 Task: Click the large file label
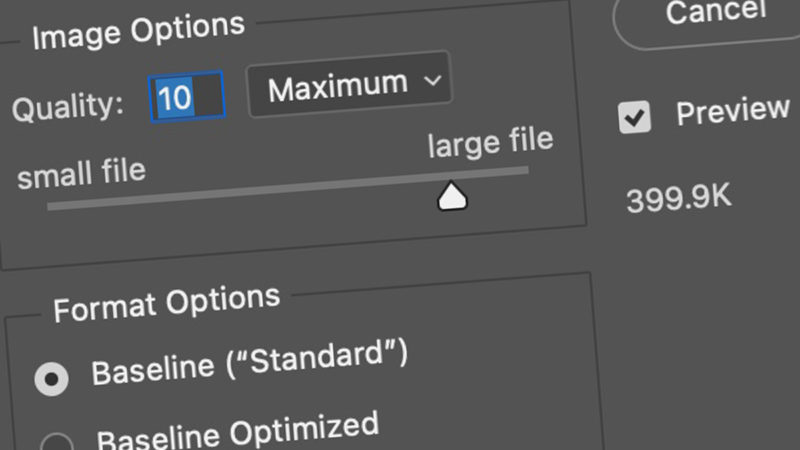point(490,142)
